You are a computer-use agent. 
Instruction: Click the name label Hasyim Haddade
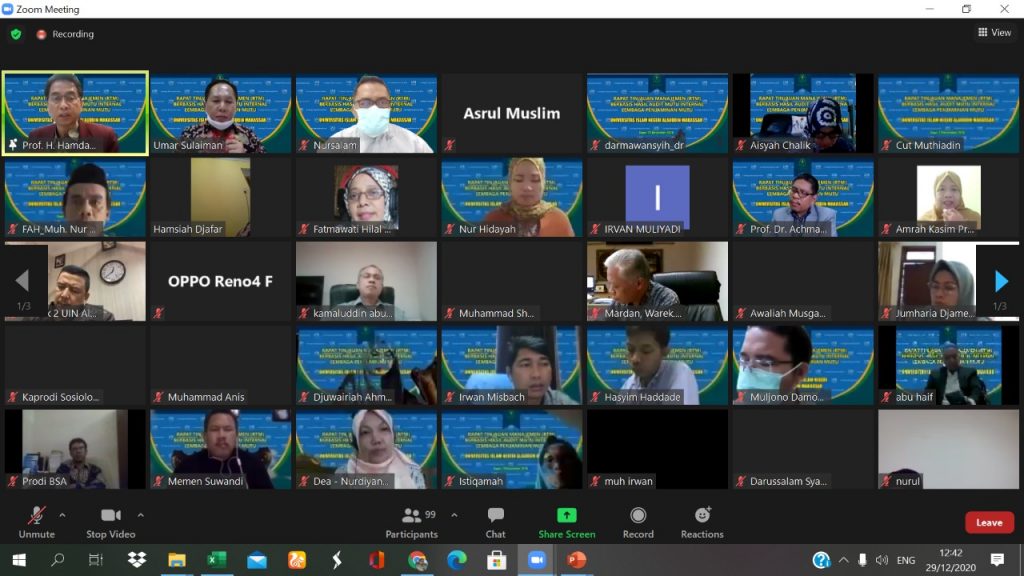pyautogui.click(x=642, y=397)
